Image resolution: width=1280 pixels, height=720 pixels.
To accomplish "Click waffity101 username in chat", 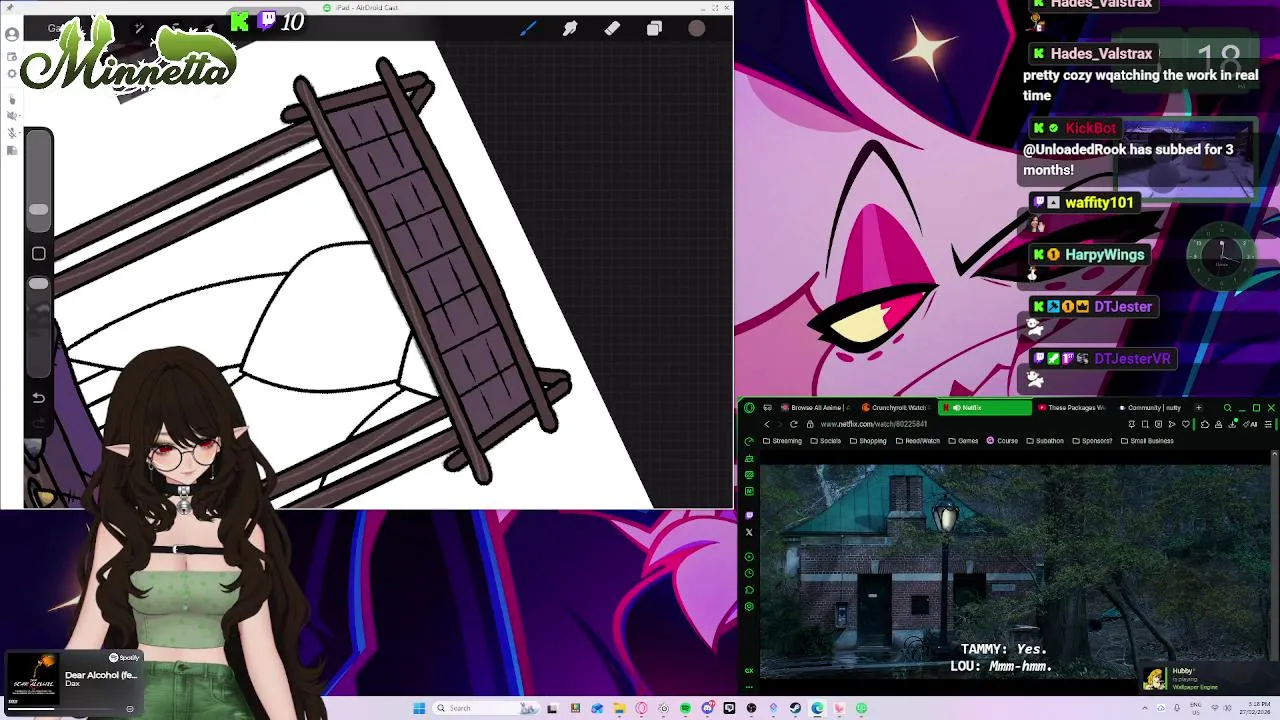I will (x=1099, y=202).
